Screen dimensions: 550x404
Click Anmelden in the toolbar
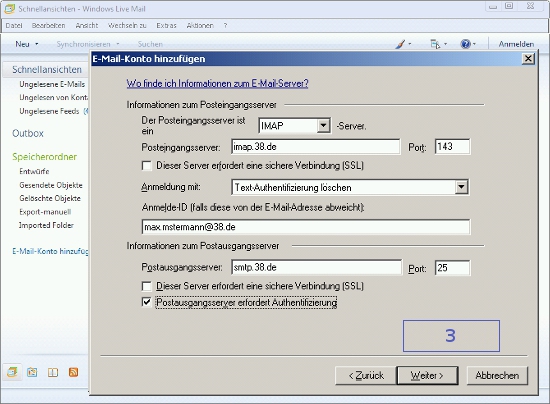tap(516, 44)
